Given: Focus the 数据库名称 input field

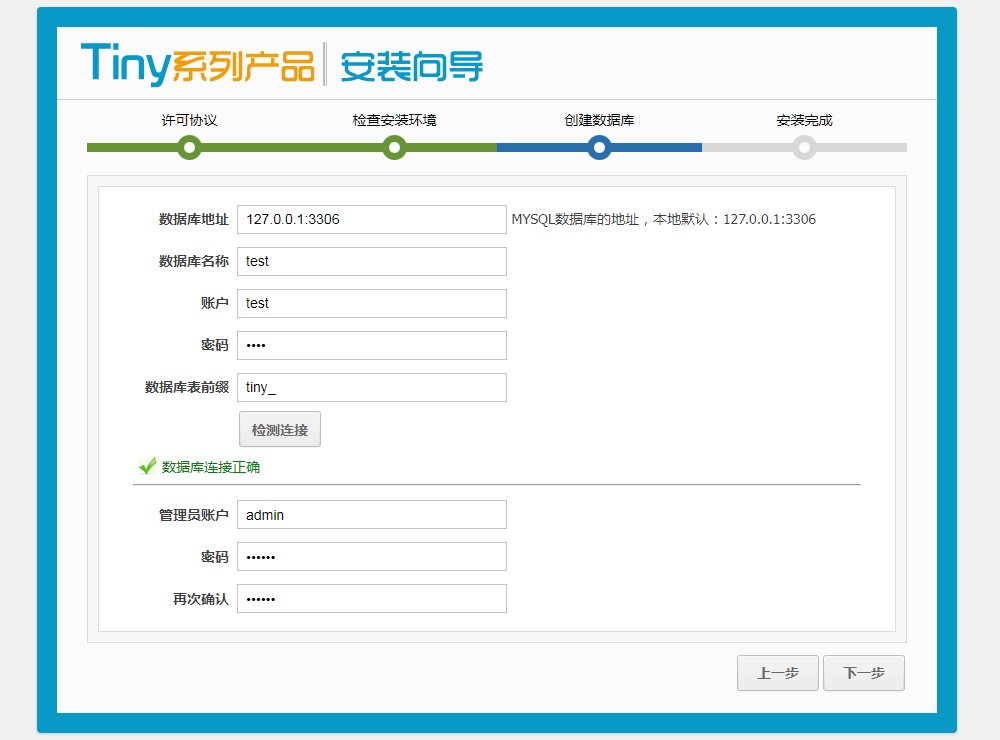Looking at the screenshot, I should tap(372, 262).
